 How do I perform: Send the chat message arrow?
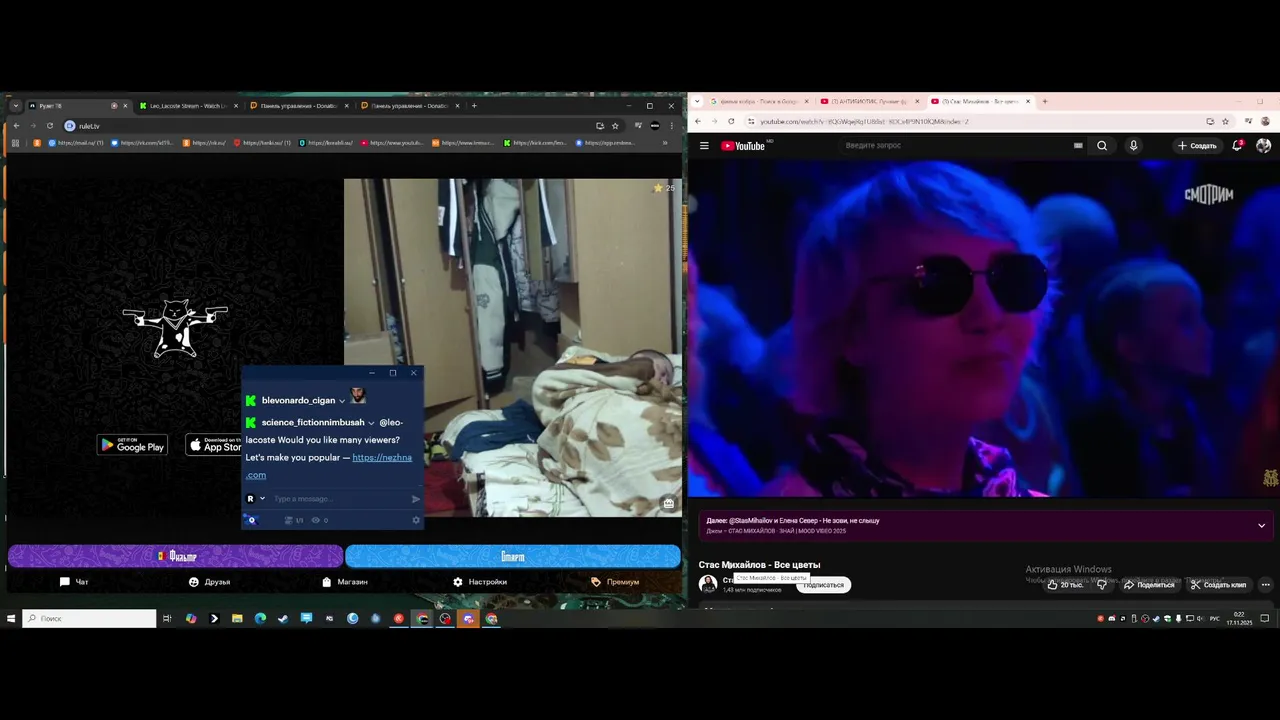pyautogui.click(x=416, y=498)
